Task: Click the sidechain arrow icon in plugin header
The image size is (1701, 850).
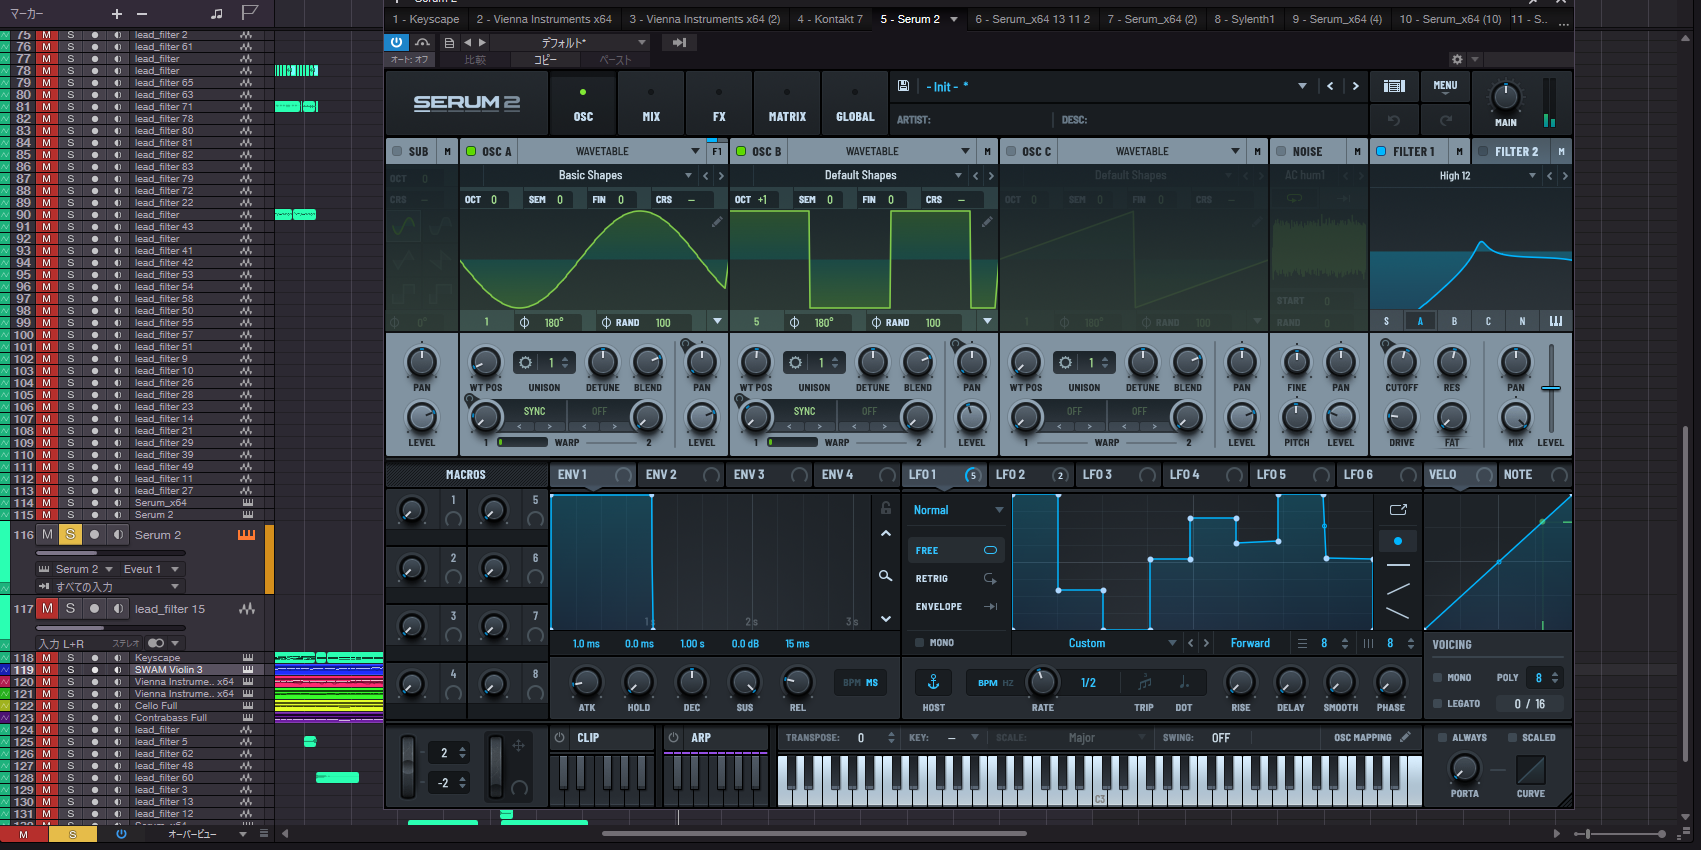Action: [679, 42]
